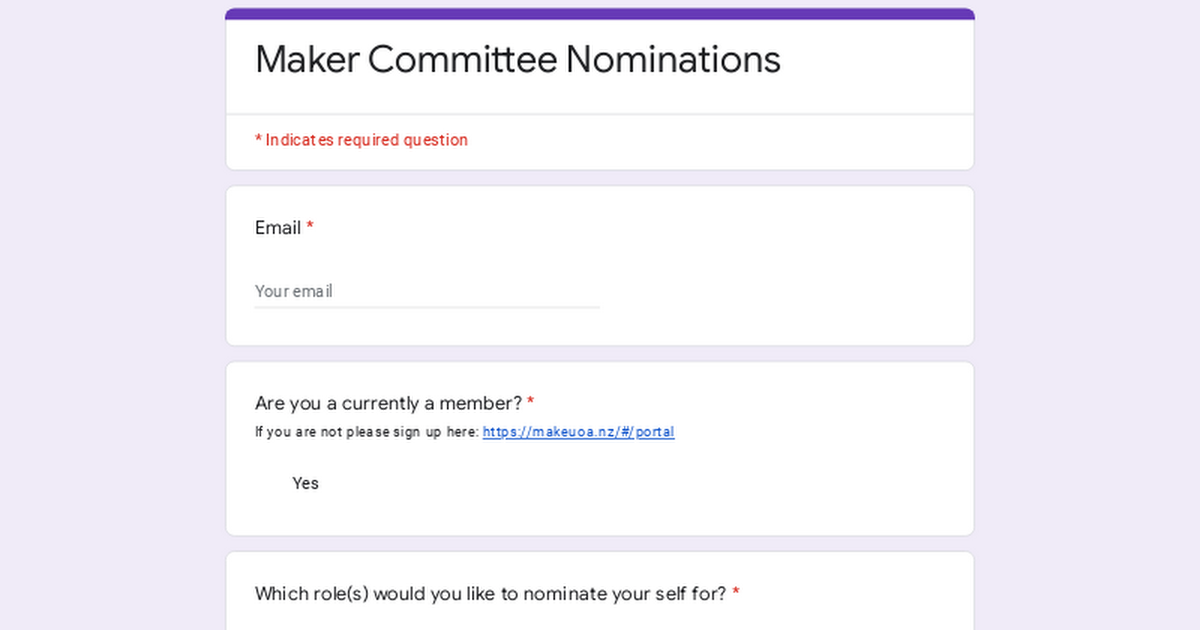The width and height of the screenshot is (1200, 630).
Task: Click the purple bar atop the form header
Action: [600, 14]
